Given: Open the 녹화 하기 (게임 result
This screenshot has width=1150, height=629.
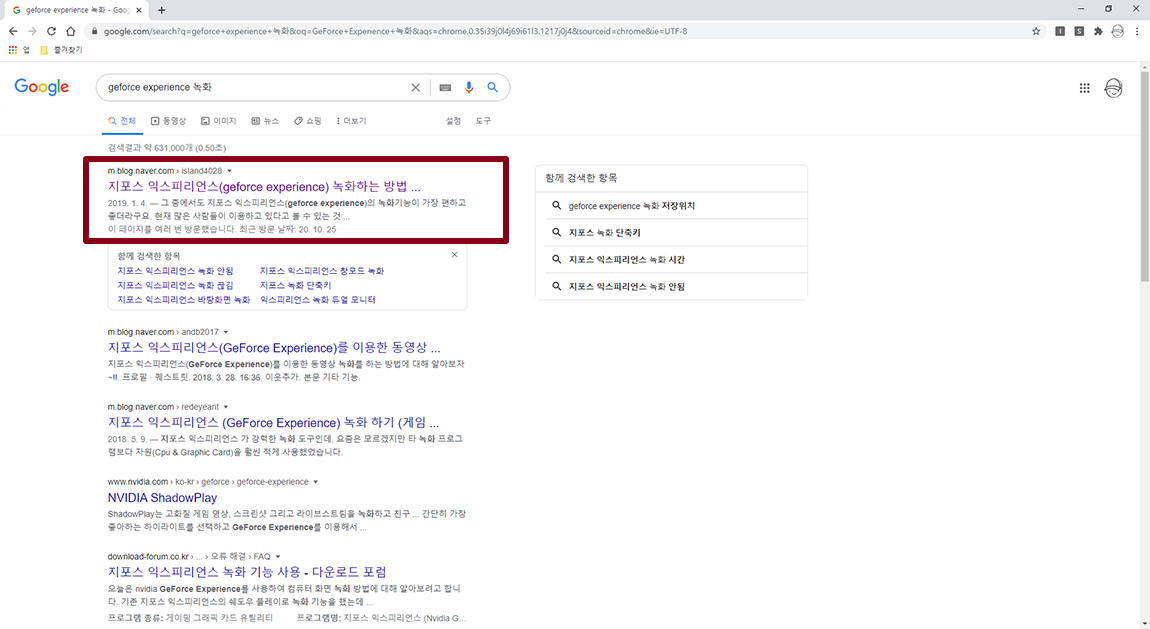Looking at the screenshot, I should pyautogui.click(x=273, y=422).
